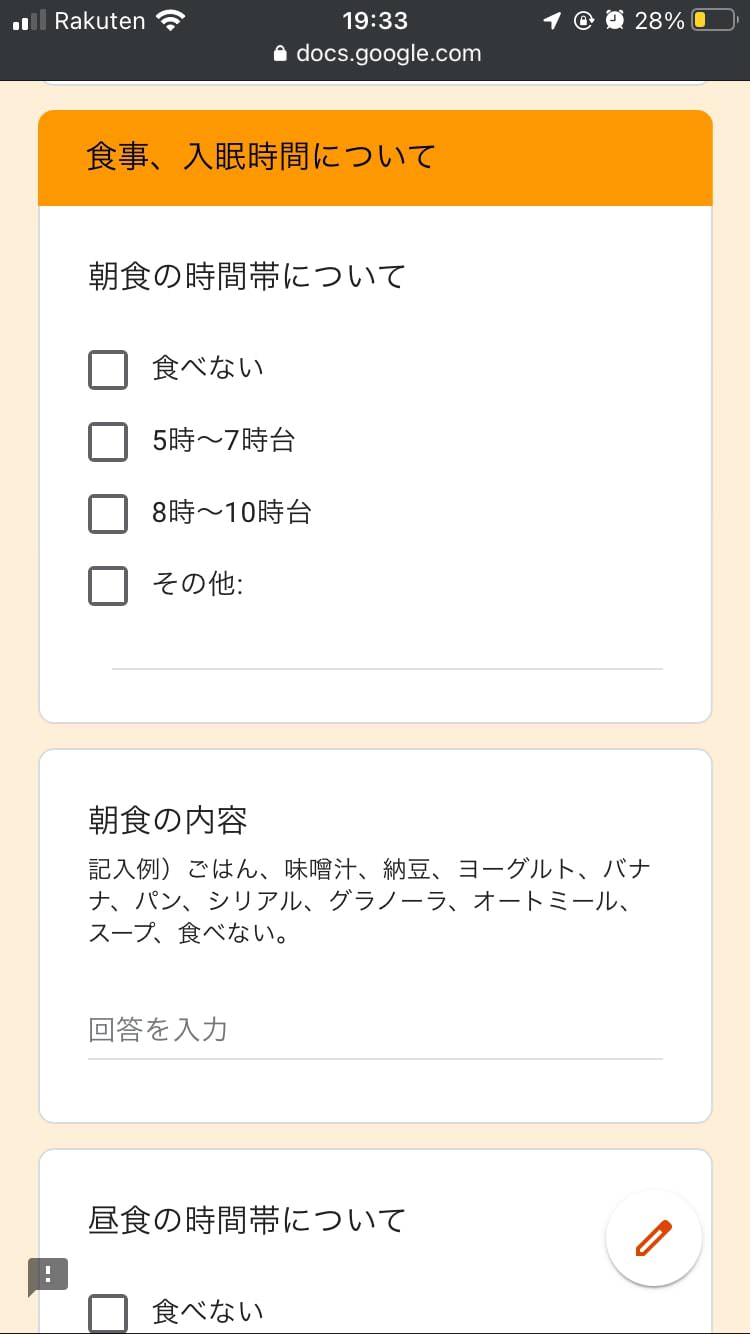
Task: Tap the alarm clock status icon
Action: tap(615, 20)
